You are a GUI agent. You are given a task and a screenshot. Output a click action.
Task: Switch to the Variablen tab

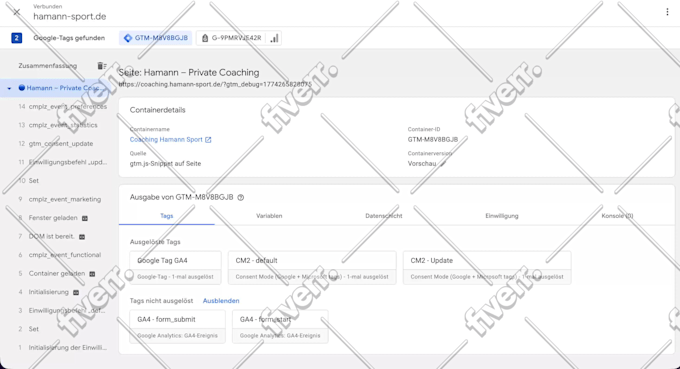pyautogui.click(x=269, y=216)
